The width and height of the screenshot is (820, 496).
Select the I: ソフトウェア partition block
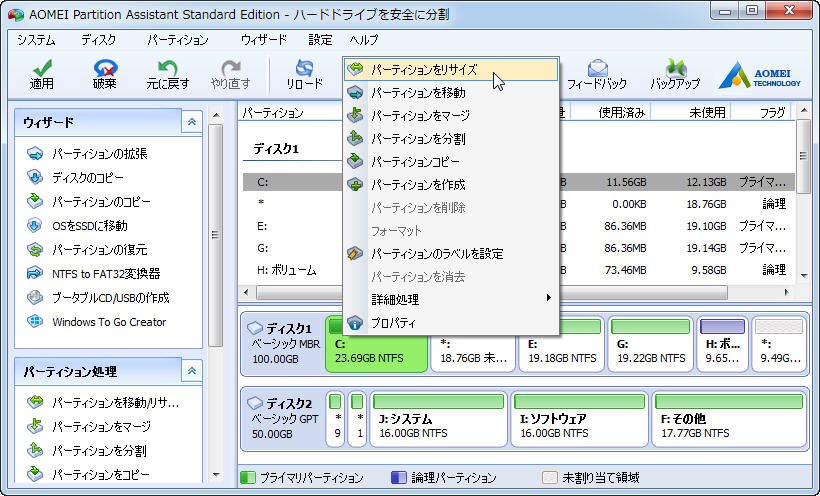pyautogui.click(x=579, y=420)
